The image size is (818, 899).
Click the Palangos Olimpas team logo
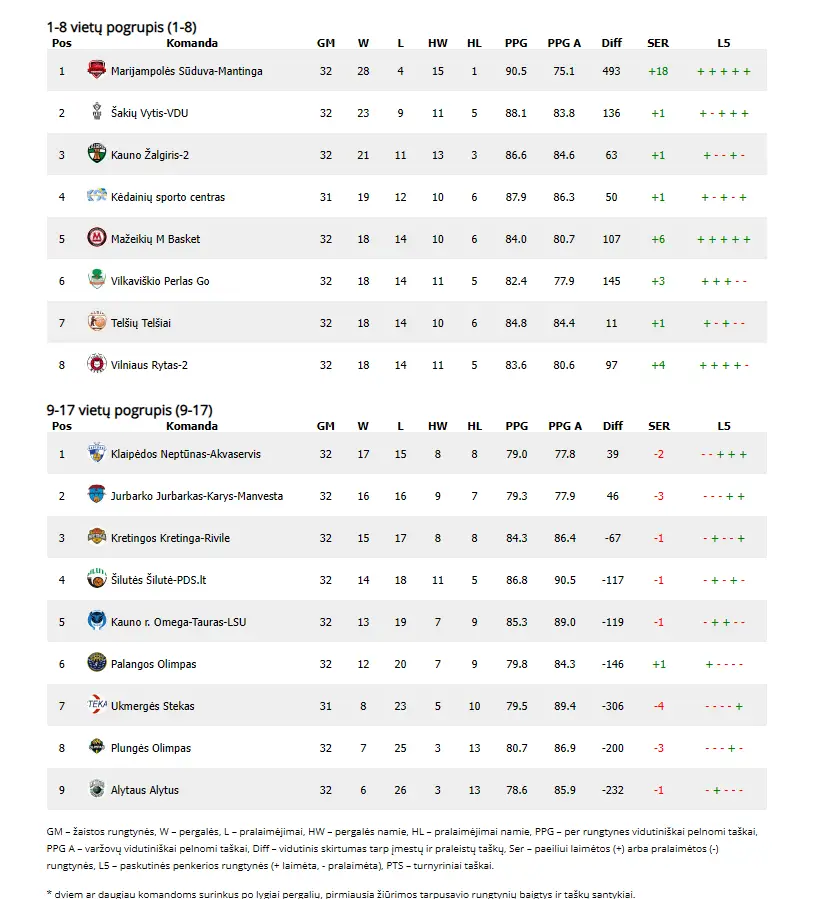tap(96, 662)
